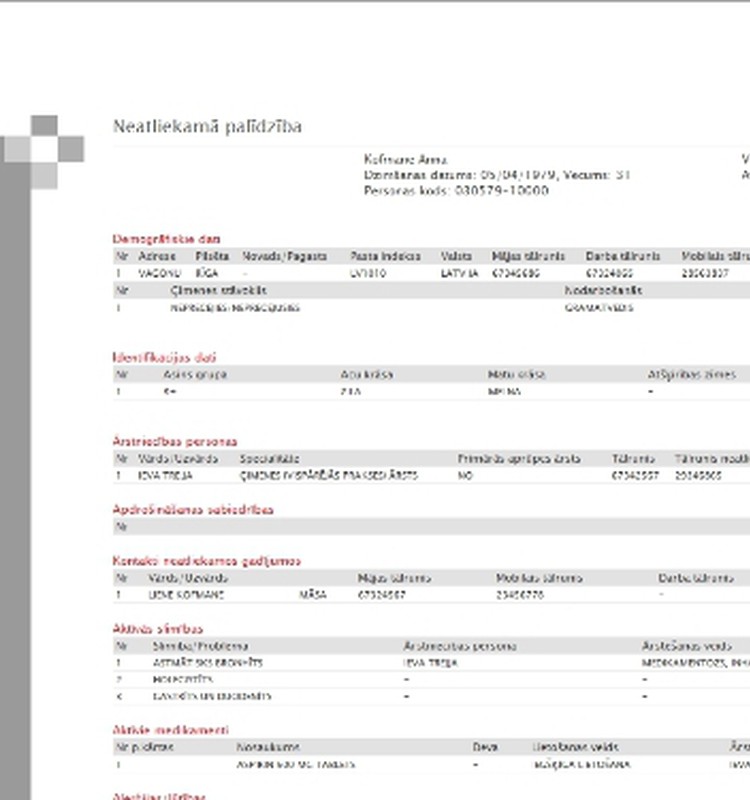750x800 pixels.
Task: Click the 'Lietošanas veids' column header
Action: 575,747
